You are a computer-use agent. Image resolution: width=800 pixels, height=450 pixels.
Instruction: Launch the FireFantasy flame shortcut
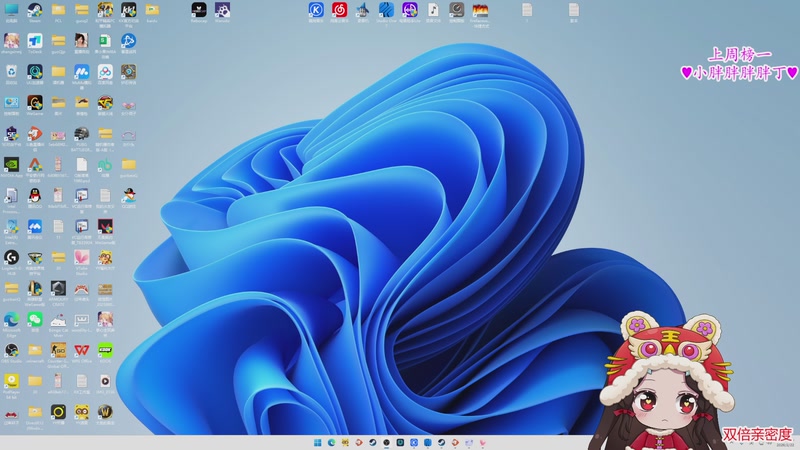pyautogui.click(x=480, y=10)
